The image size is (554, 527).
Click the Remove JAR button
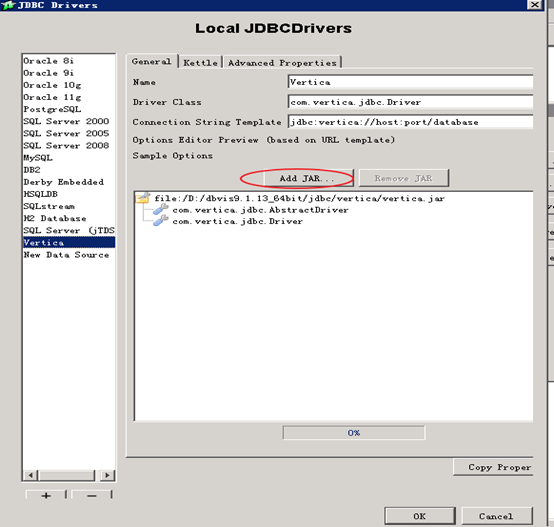click(x=404, y=178)
